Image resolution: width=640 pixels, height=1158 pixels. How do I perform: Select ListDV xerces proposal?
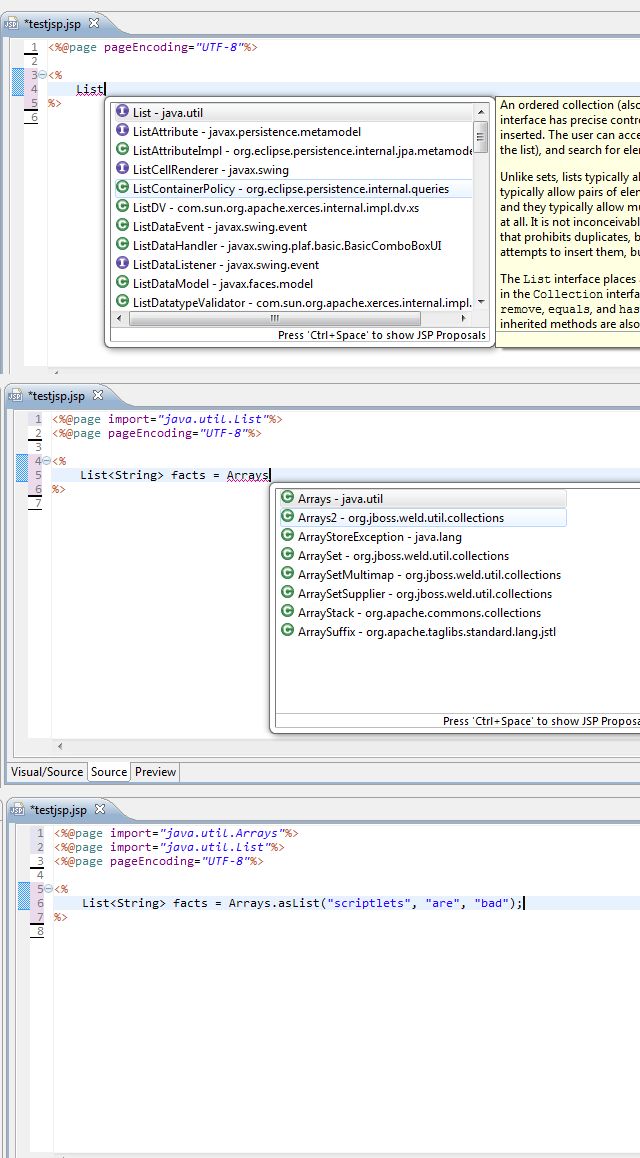tap(294, 208)
